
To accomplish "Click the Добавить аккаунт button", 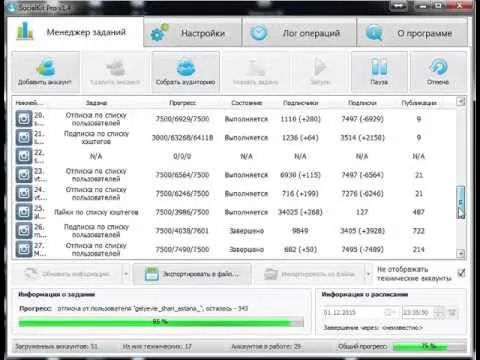I will pyautogui.click(x=45, y=72).
